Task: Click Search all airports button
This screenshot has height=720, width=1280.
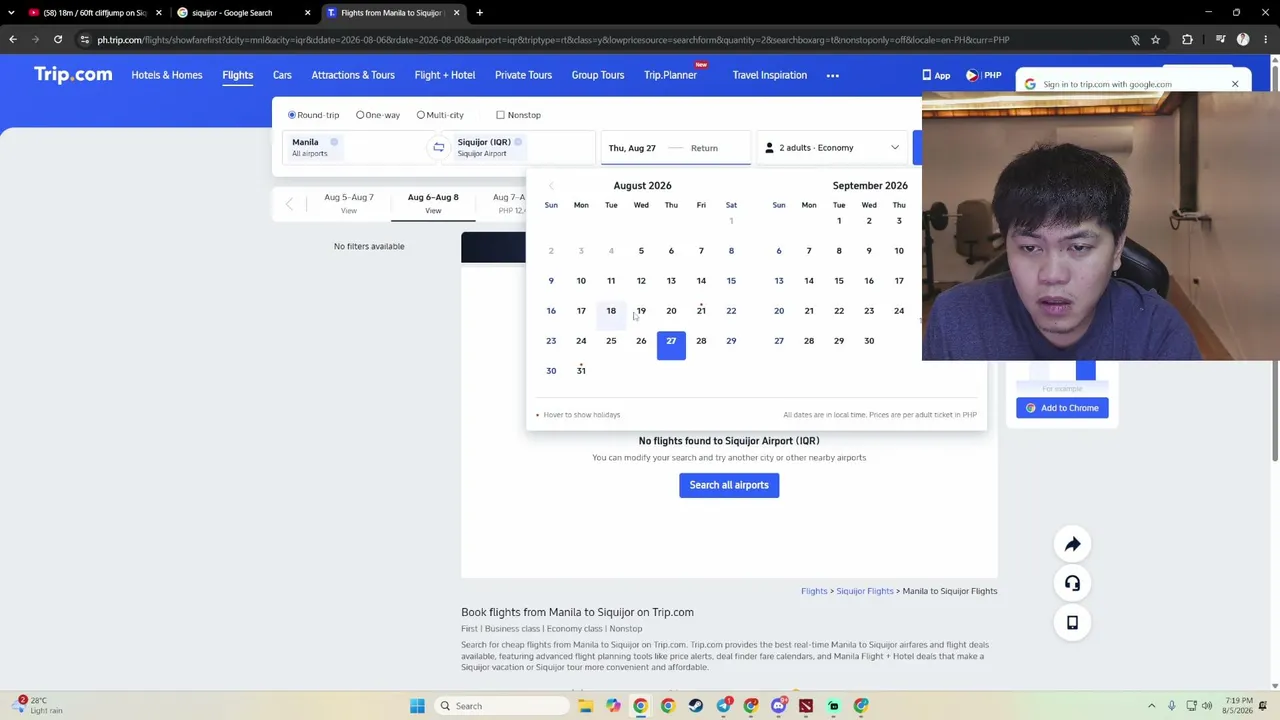Action: click(729, 485)
